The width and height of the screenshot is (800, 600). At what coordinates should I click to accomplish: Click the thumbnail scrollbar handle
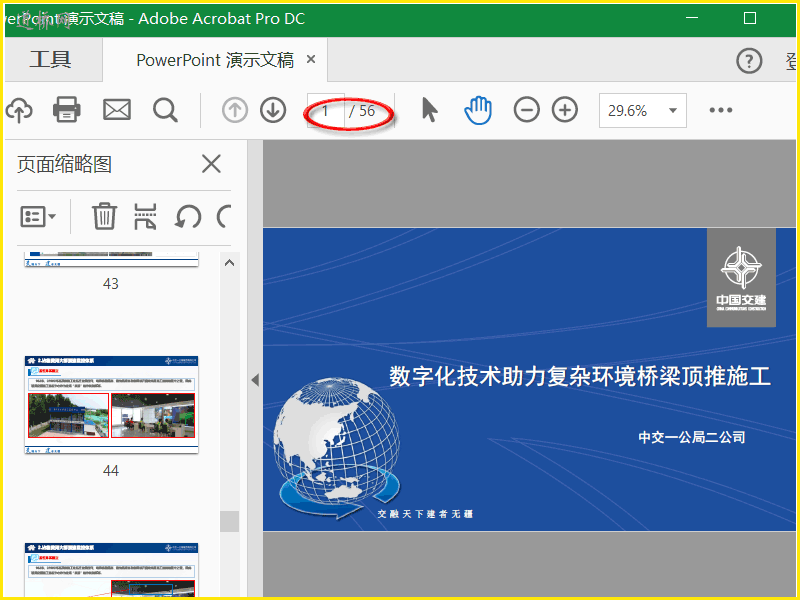point(230,521)
